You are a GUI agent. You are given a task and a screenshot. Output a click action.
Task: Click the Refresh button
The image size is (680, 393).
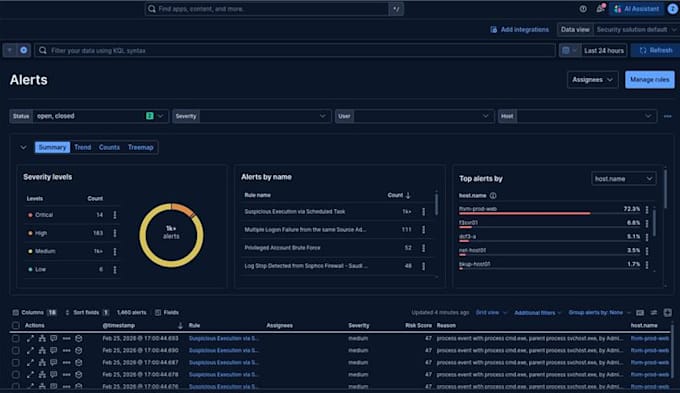click(655, 50)
